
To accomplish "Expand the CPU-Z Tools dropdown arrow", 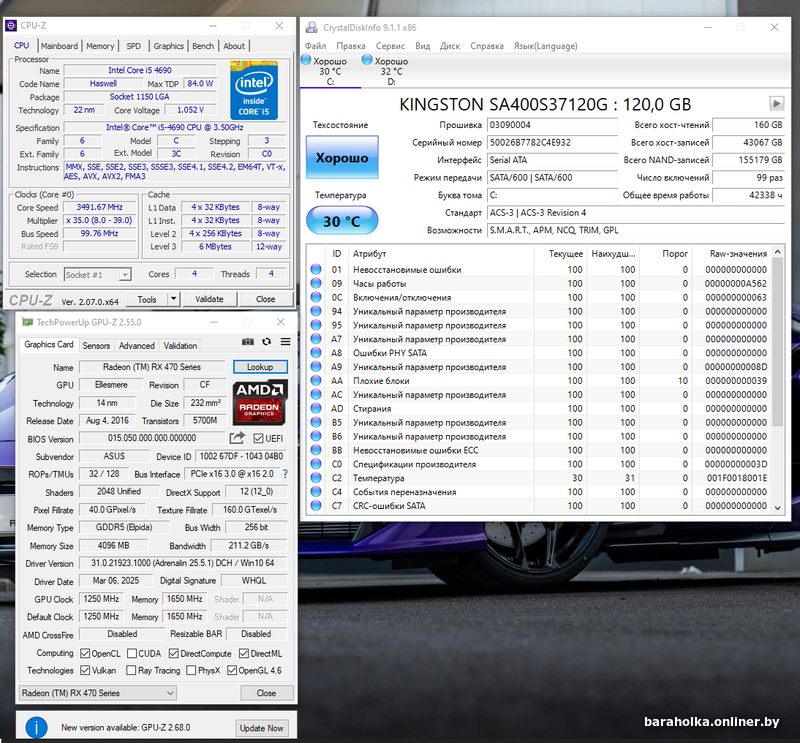I will 174,298.
